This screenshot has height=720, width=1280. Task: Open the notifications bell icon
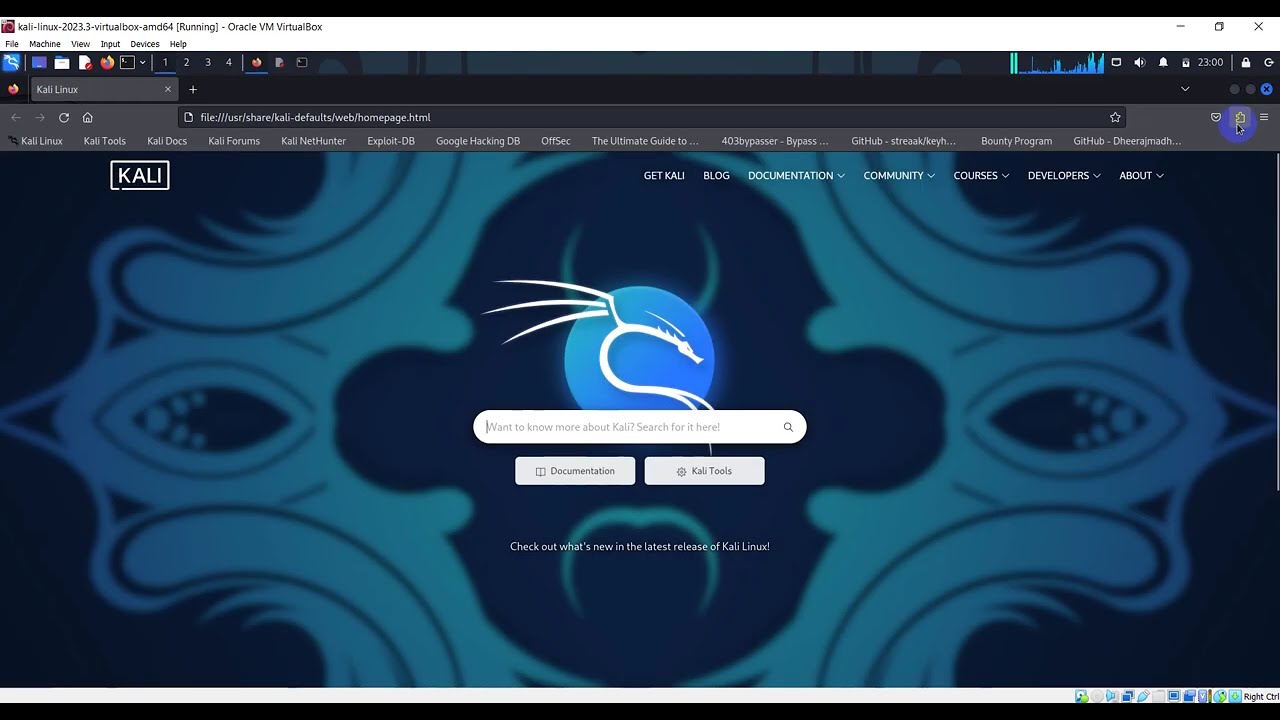pos(1163,62)
